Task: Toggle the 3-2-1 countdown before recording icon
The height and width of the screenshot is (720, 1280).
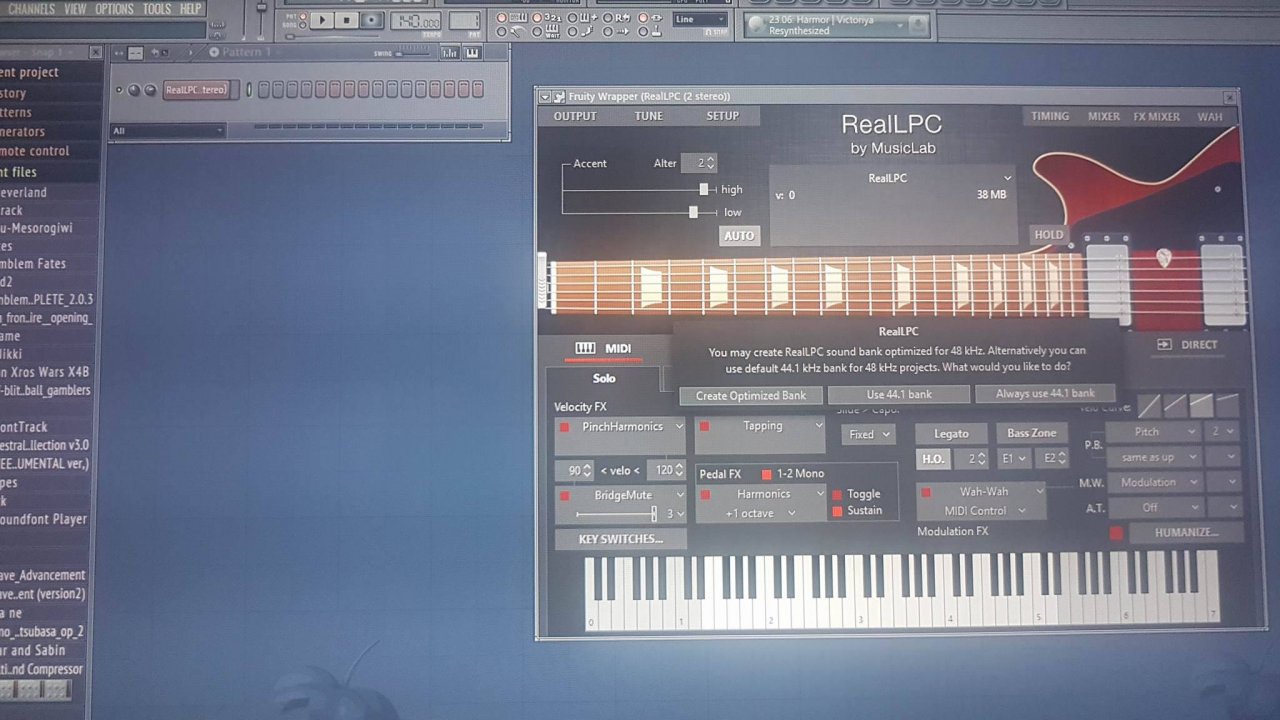Action: click(x=551, y=17)
